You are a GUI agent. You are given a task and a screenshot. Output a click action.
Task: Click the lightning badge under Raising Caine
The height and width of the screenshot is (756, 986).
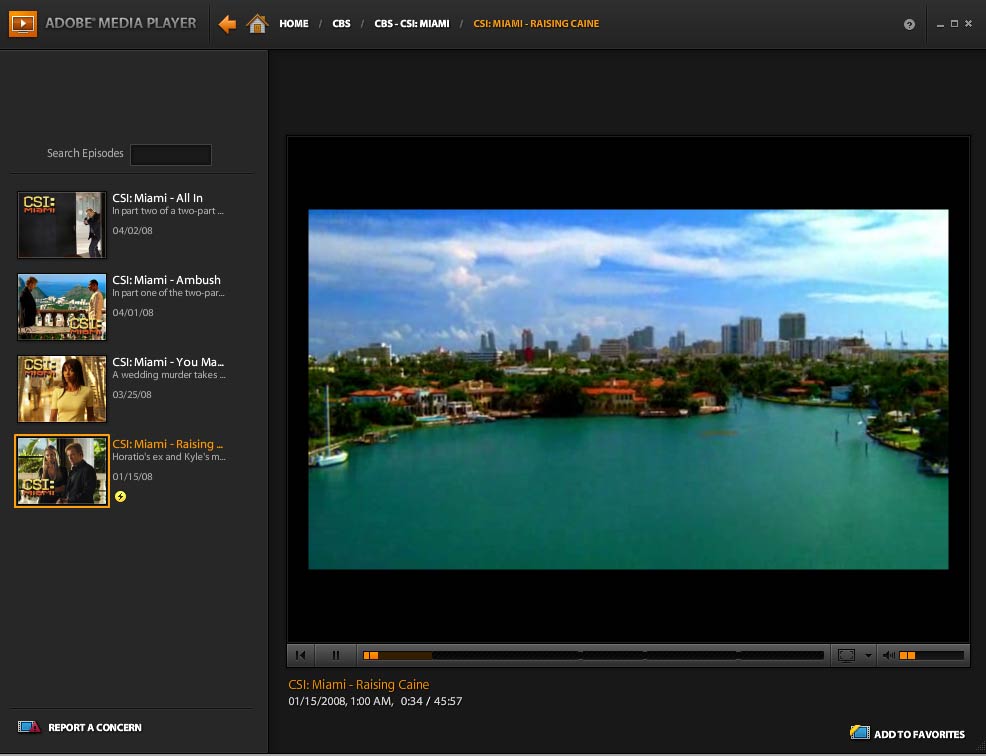click(x=120, y=496)
